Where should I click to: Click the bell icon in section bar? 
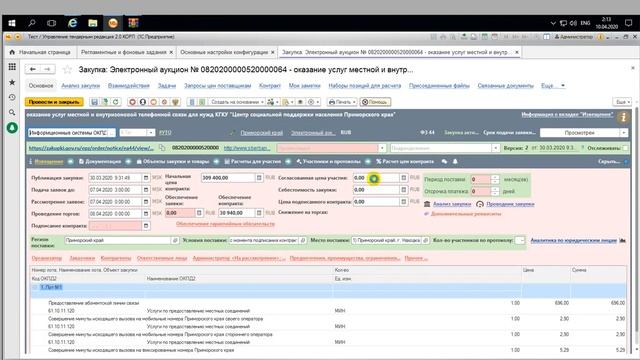(x=455, y=162)
